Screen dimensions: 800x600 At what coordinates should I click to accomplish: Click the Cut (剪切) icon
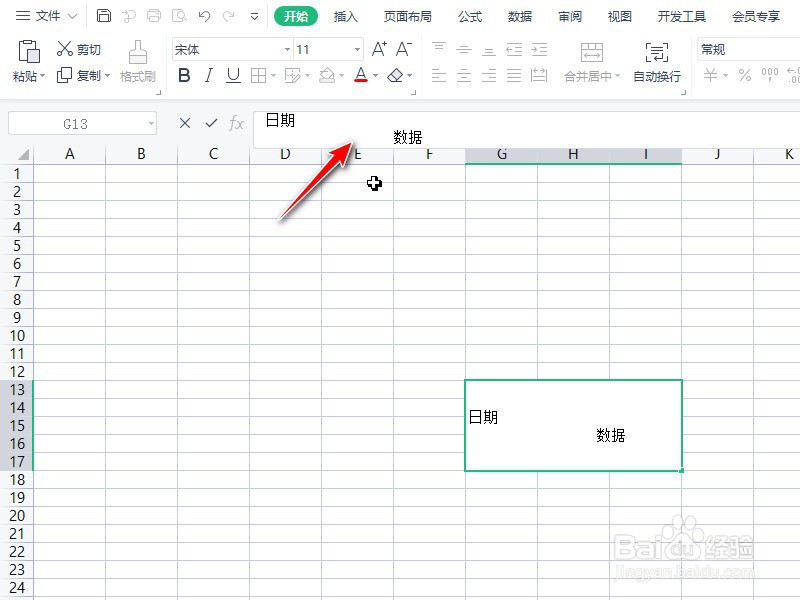78,48
